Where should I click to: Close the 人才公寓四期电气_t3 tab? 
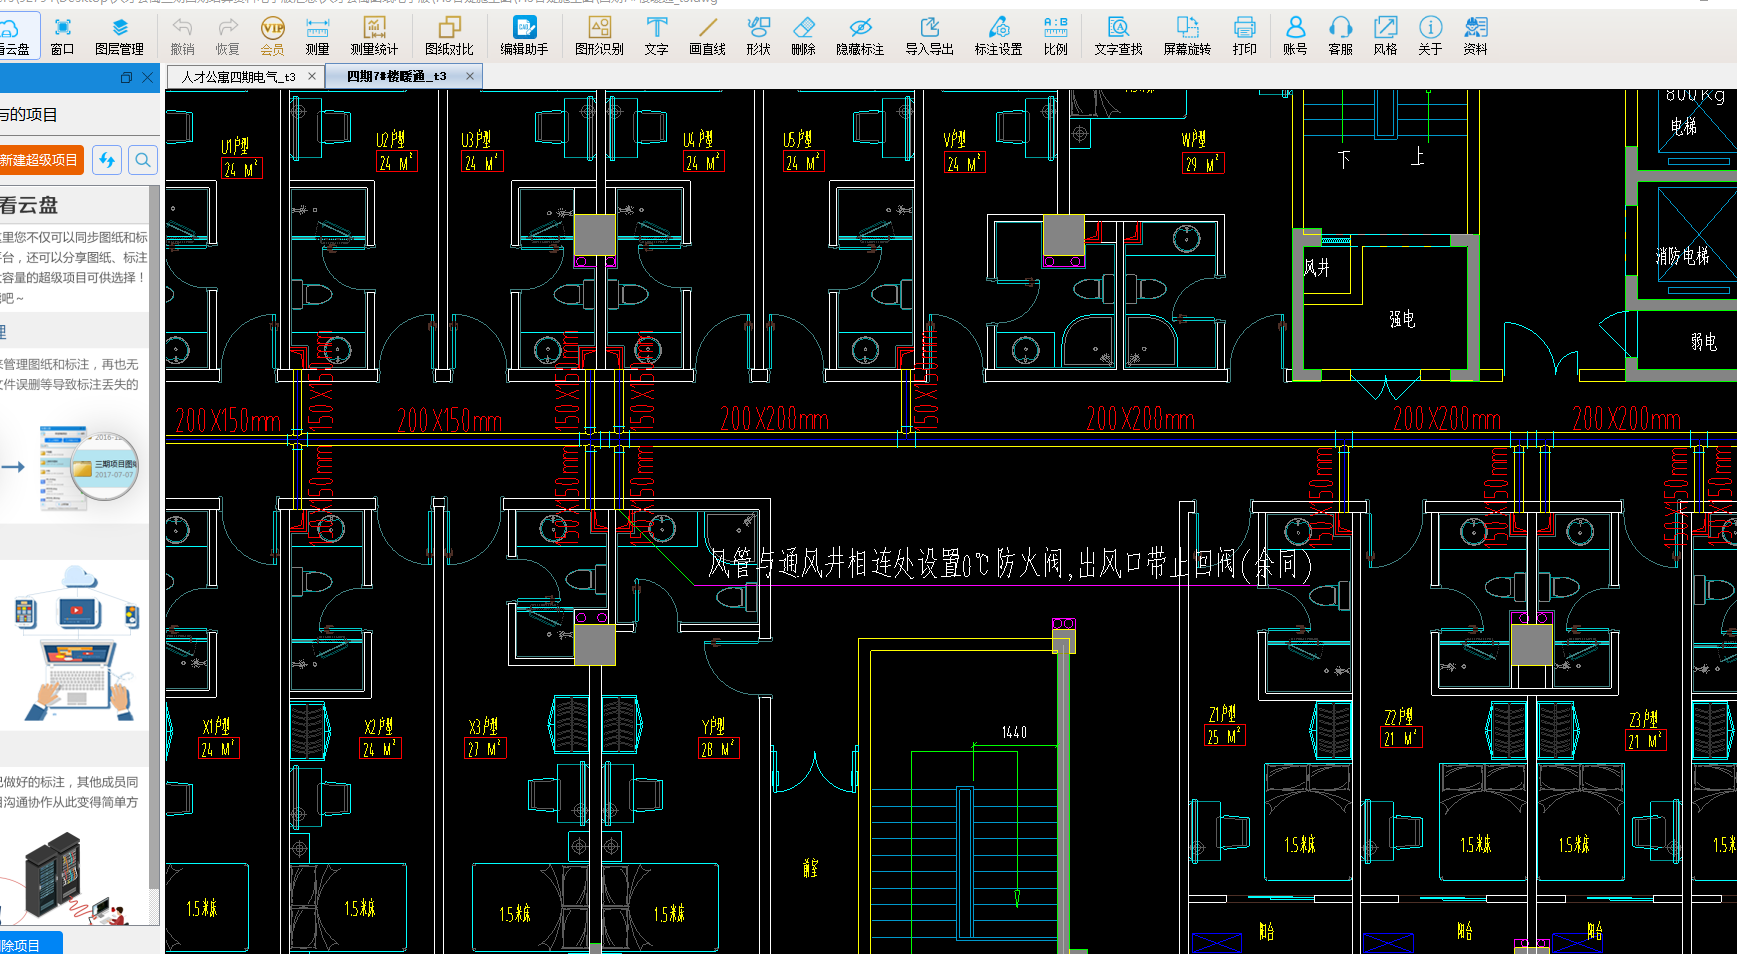coord(312,76)
